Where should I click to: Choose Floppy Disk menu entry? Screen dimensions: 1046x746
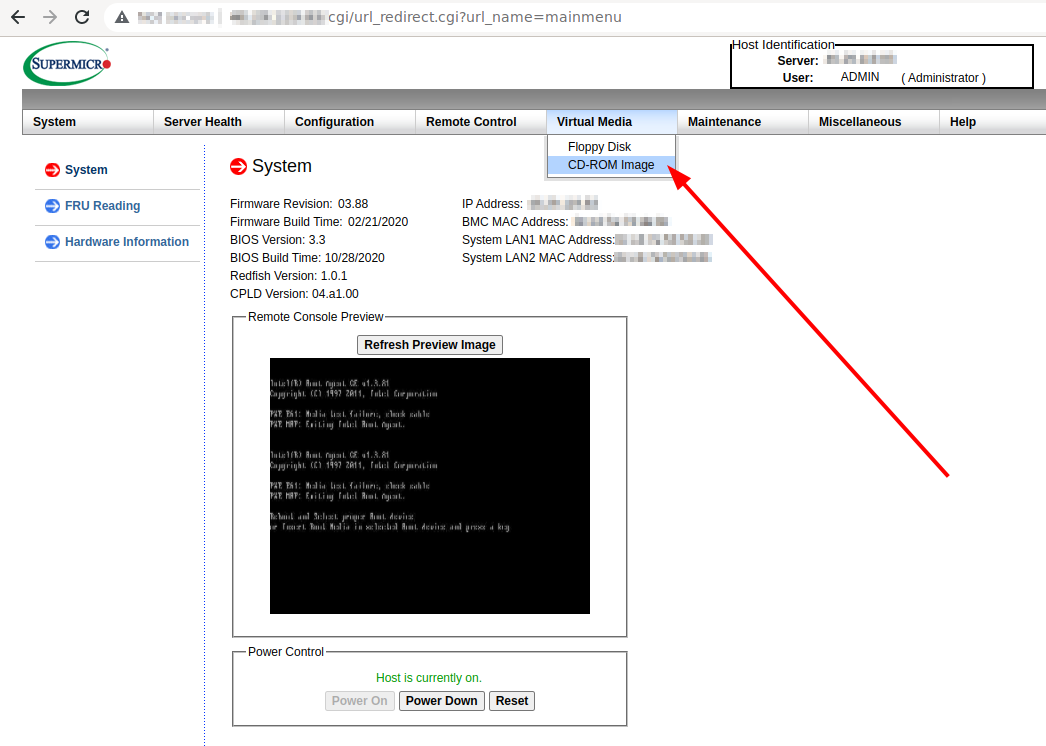coord(599,147)
